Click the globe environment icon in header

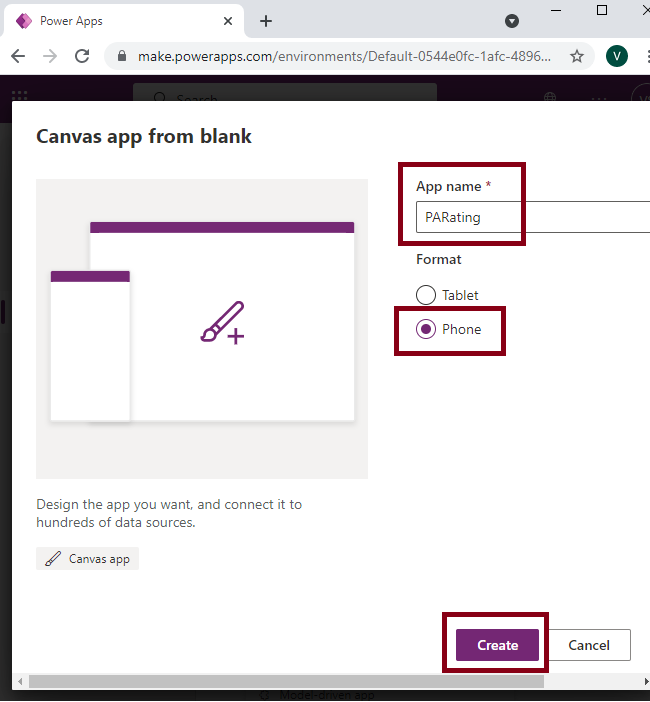click(551, 98)
